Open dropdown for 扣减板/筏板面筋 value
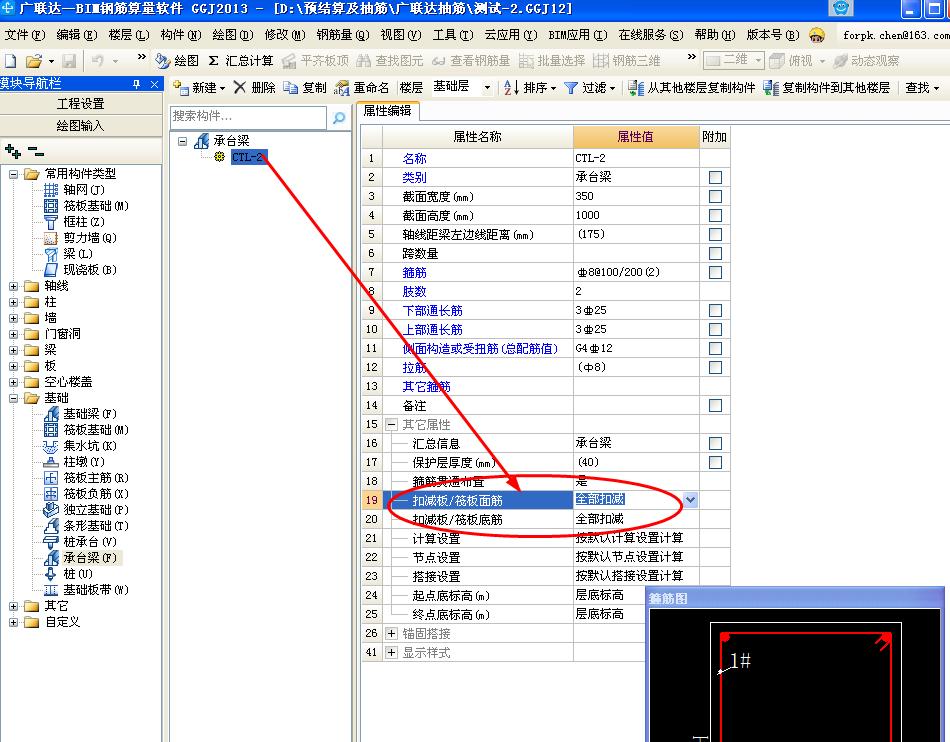The height and width of the screenshot is (742, 950). coord(690,500)
